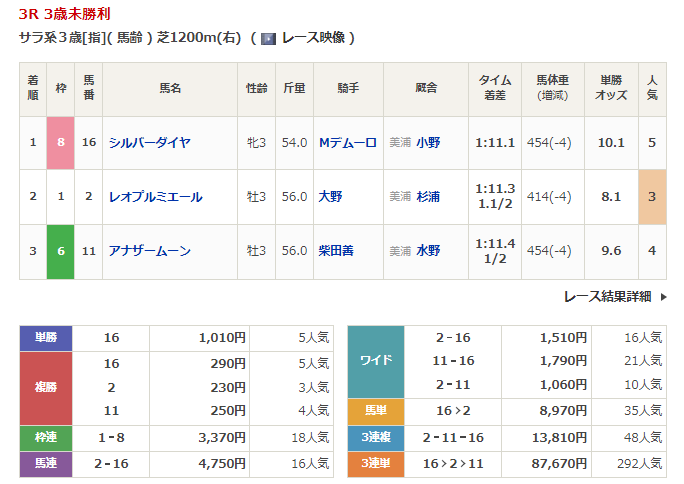
Task: Click the green frame number 6 box
Action: tap(61, 251)
